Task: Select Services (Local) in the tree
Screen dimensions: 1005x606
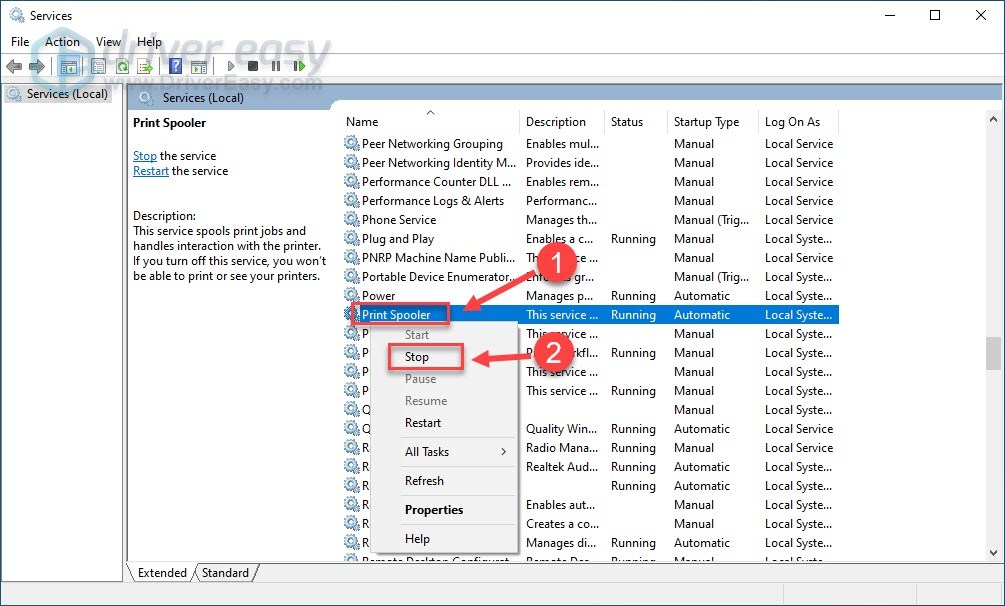Action: [66, 94]
